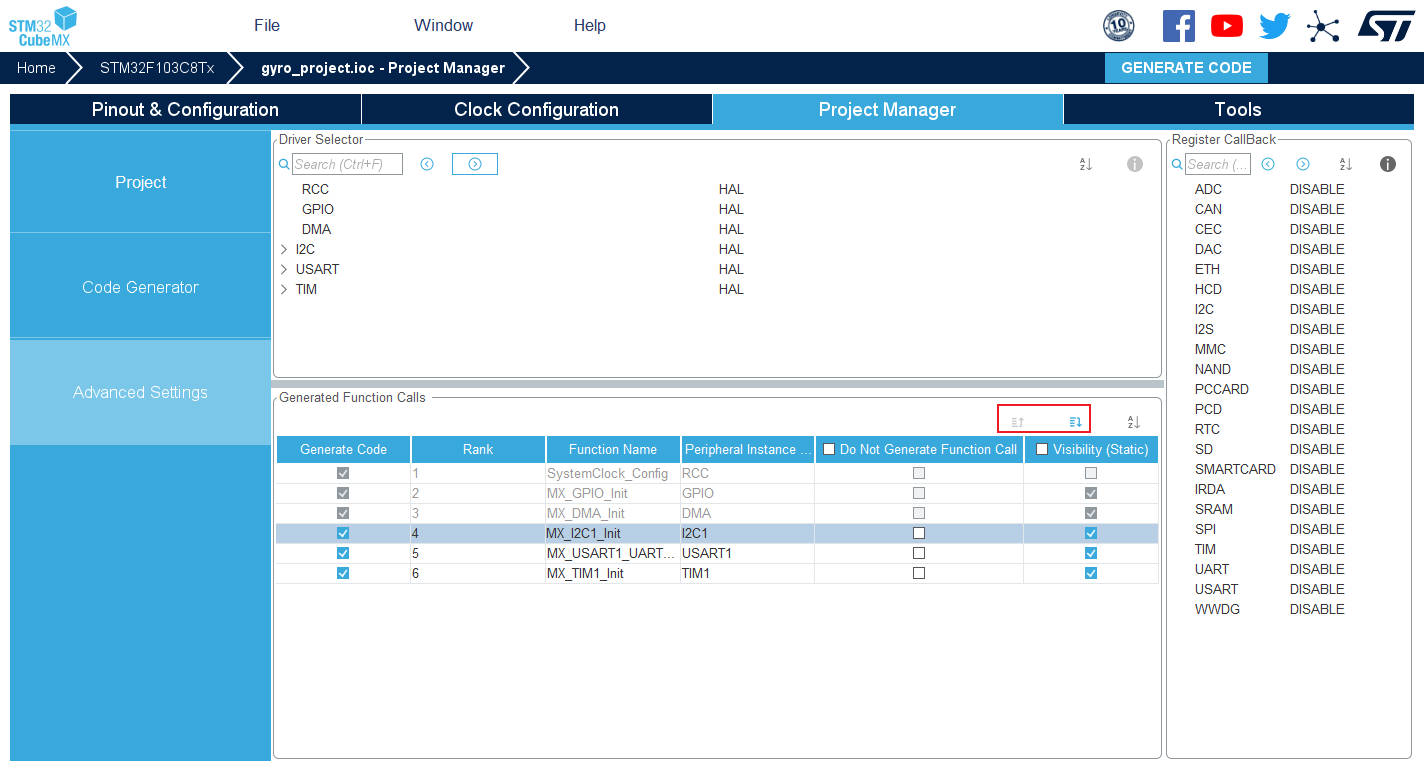The height and width of the screenshot is (771, 1424).
Task: Expand the USART driver node
Action: [284, 269]
